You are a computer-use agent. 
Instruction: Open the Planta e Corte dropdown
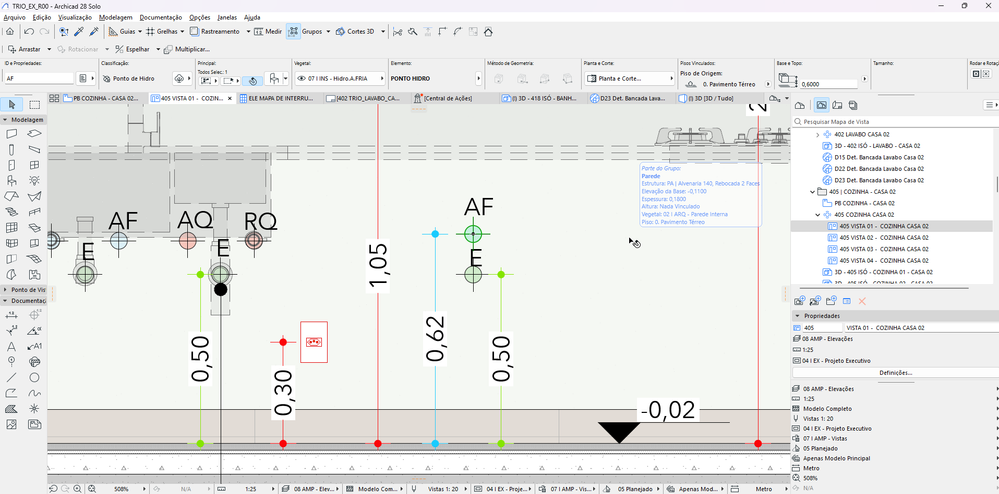tap(629, 78)
